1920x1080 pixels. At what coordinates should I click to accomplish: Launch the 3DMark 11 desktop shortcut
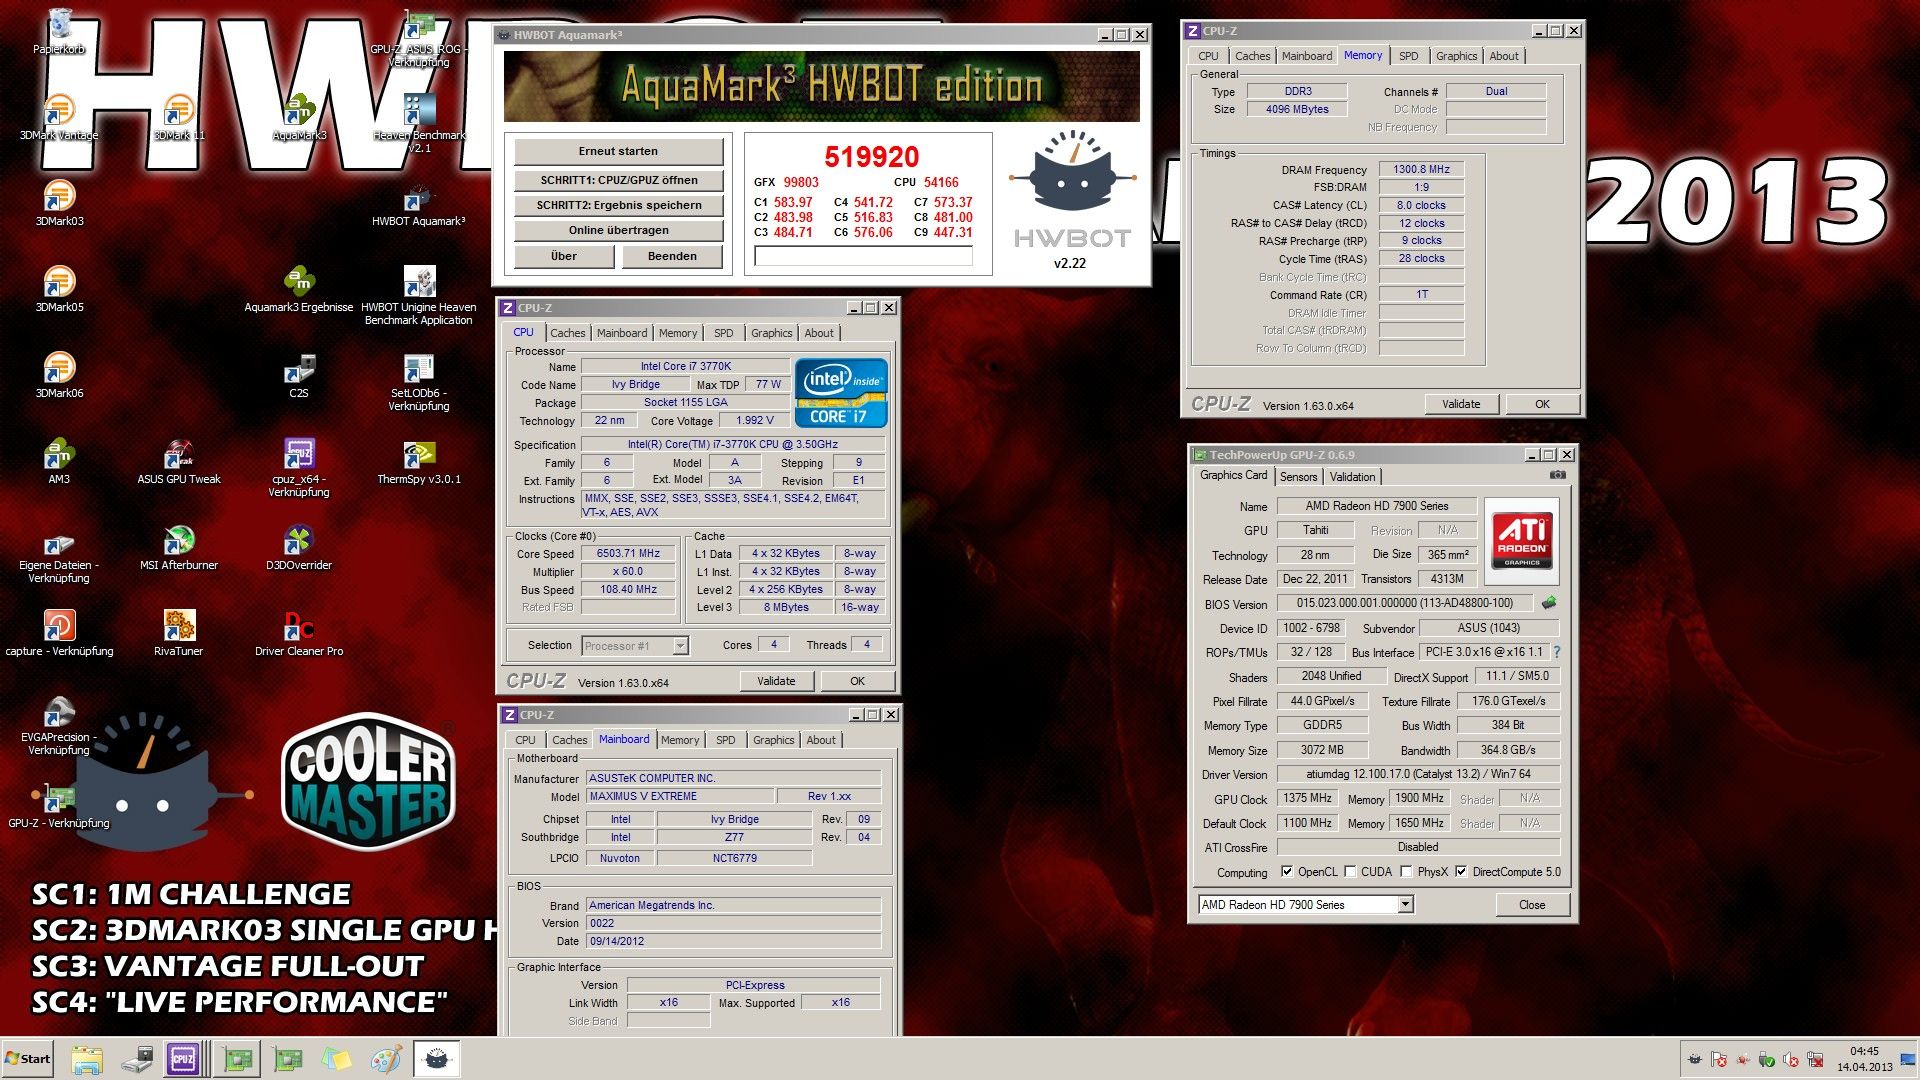[x=179, y=116]
